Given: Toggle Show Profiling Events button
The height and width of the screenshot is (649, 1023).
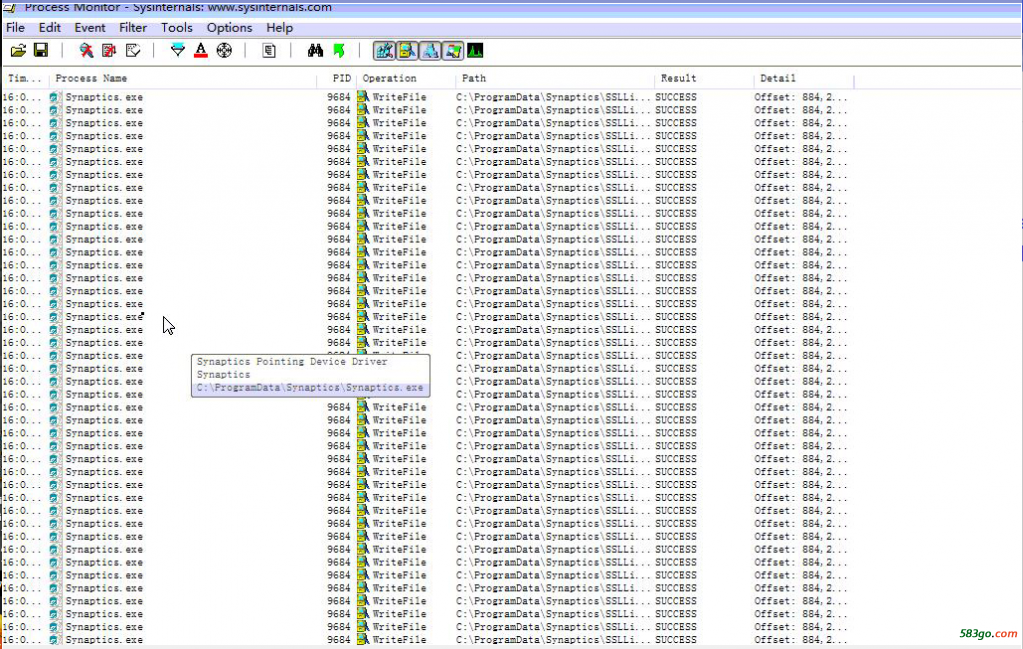Looking at the screenshot, I should tap(475, 50).
